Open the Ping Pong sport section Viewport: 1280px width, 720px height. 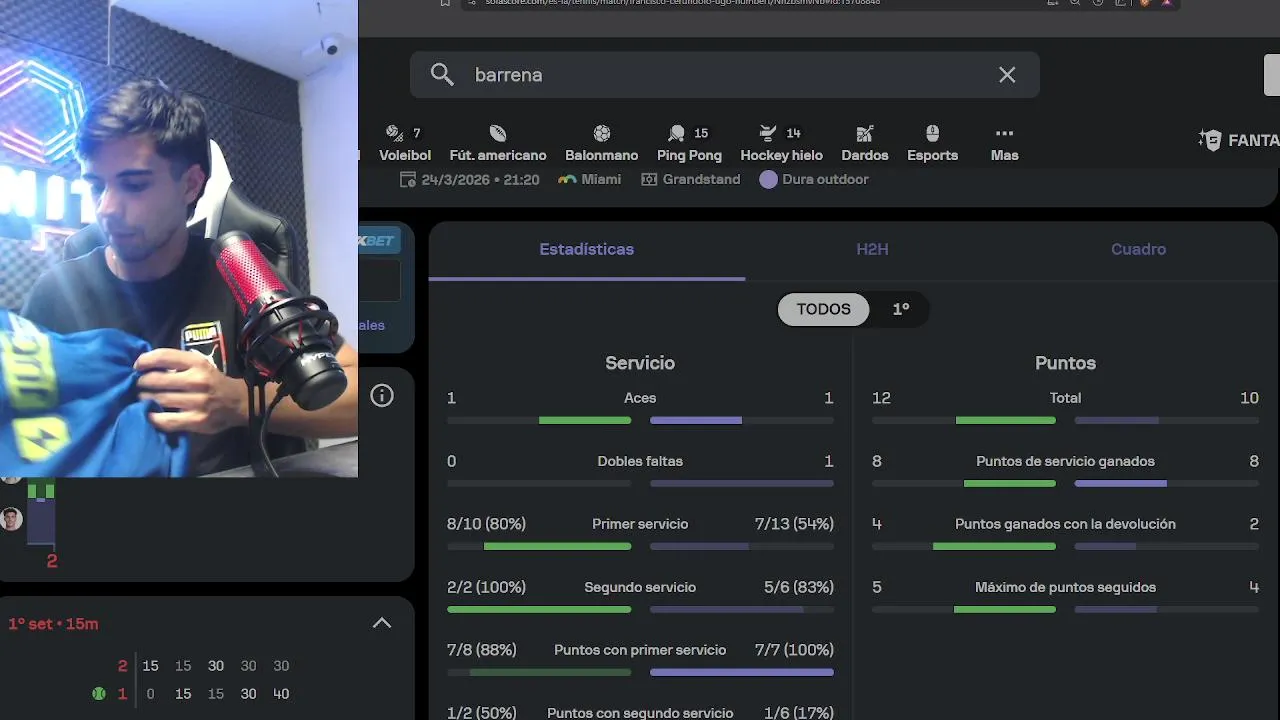pyautogui.click(x=689, y=144)
